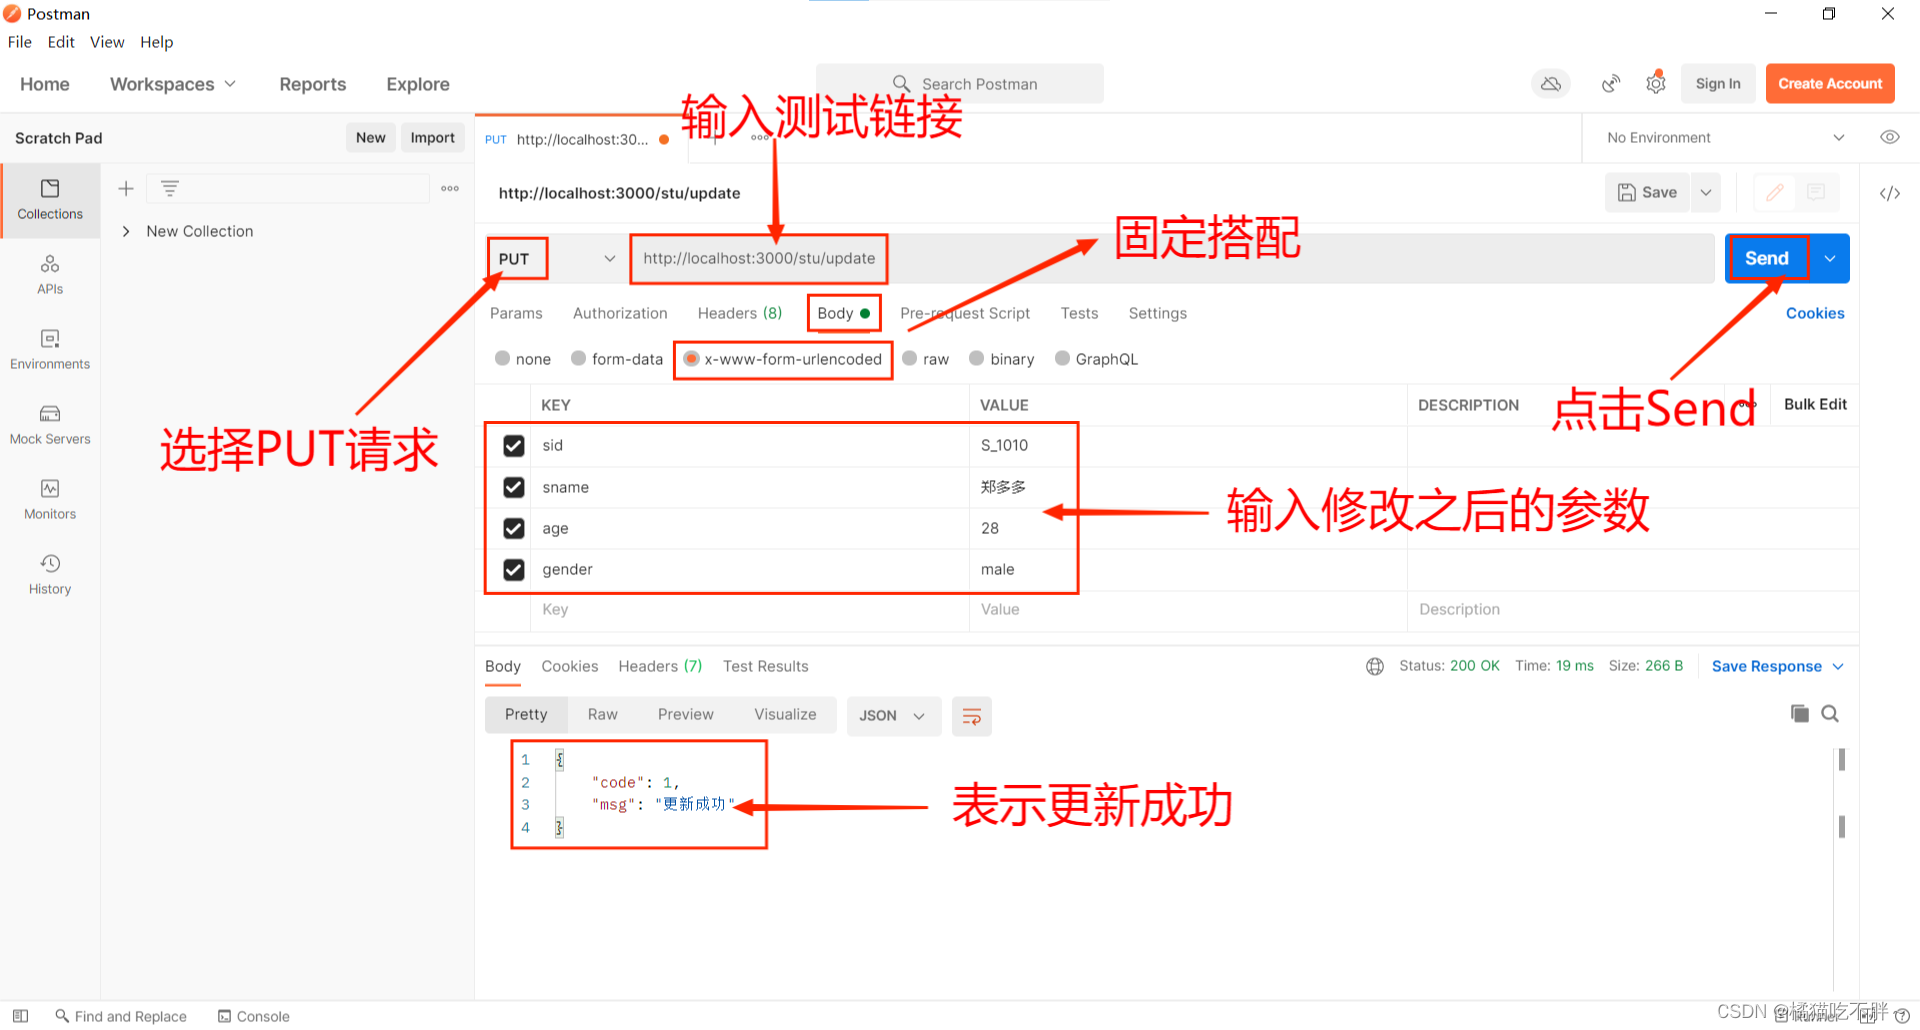Open the code snippet panel icon
1920x1030 pixels.
point(1890,193)
